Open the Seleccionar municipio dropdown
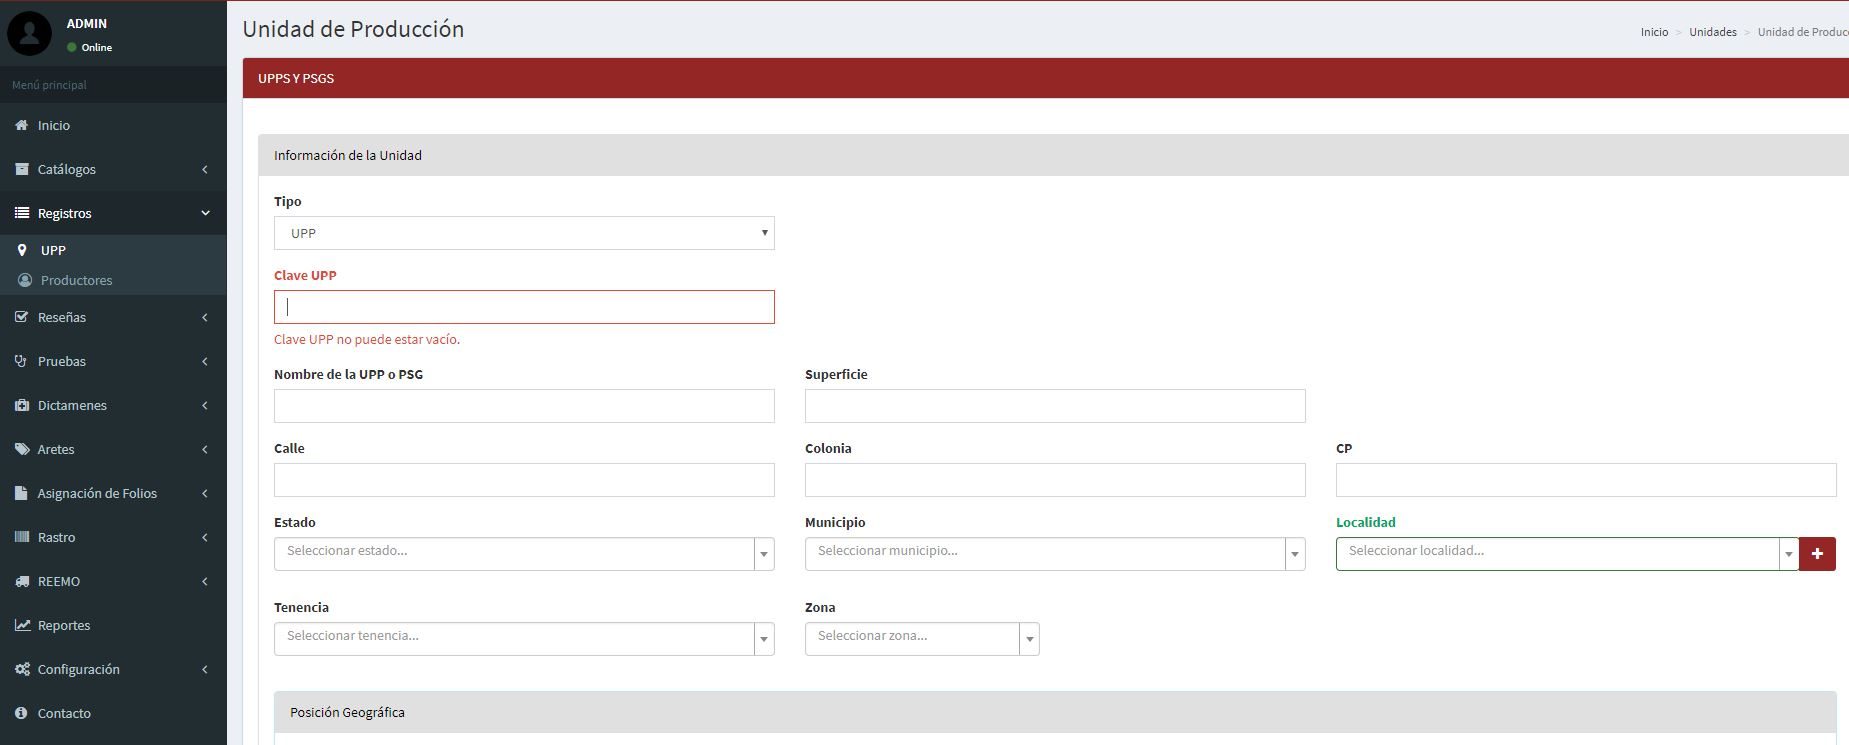The width and height of the screenshot is (1849, 745). coord(1055,554)
